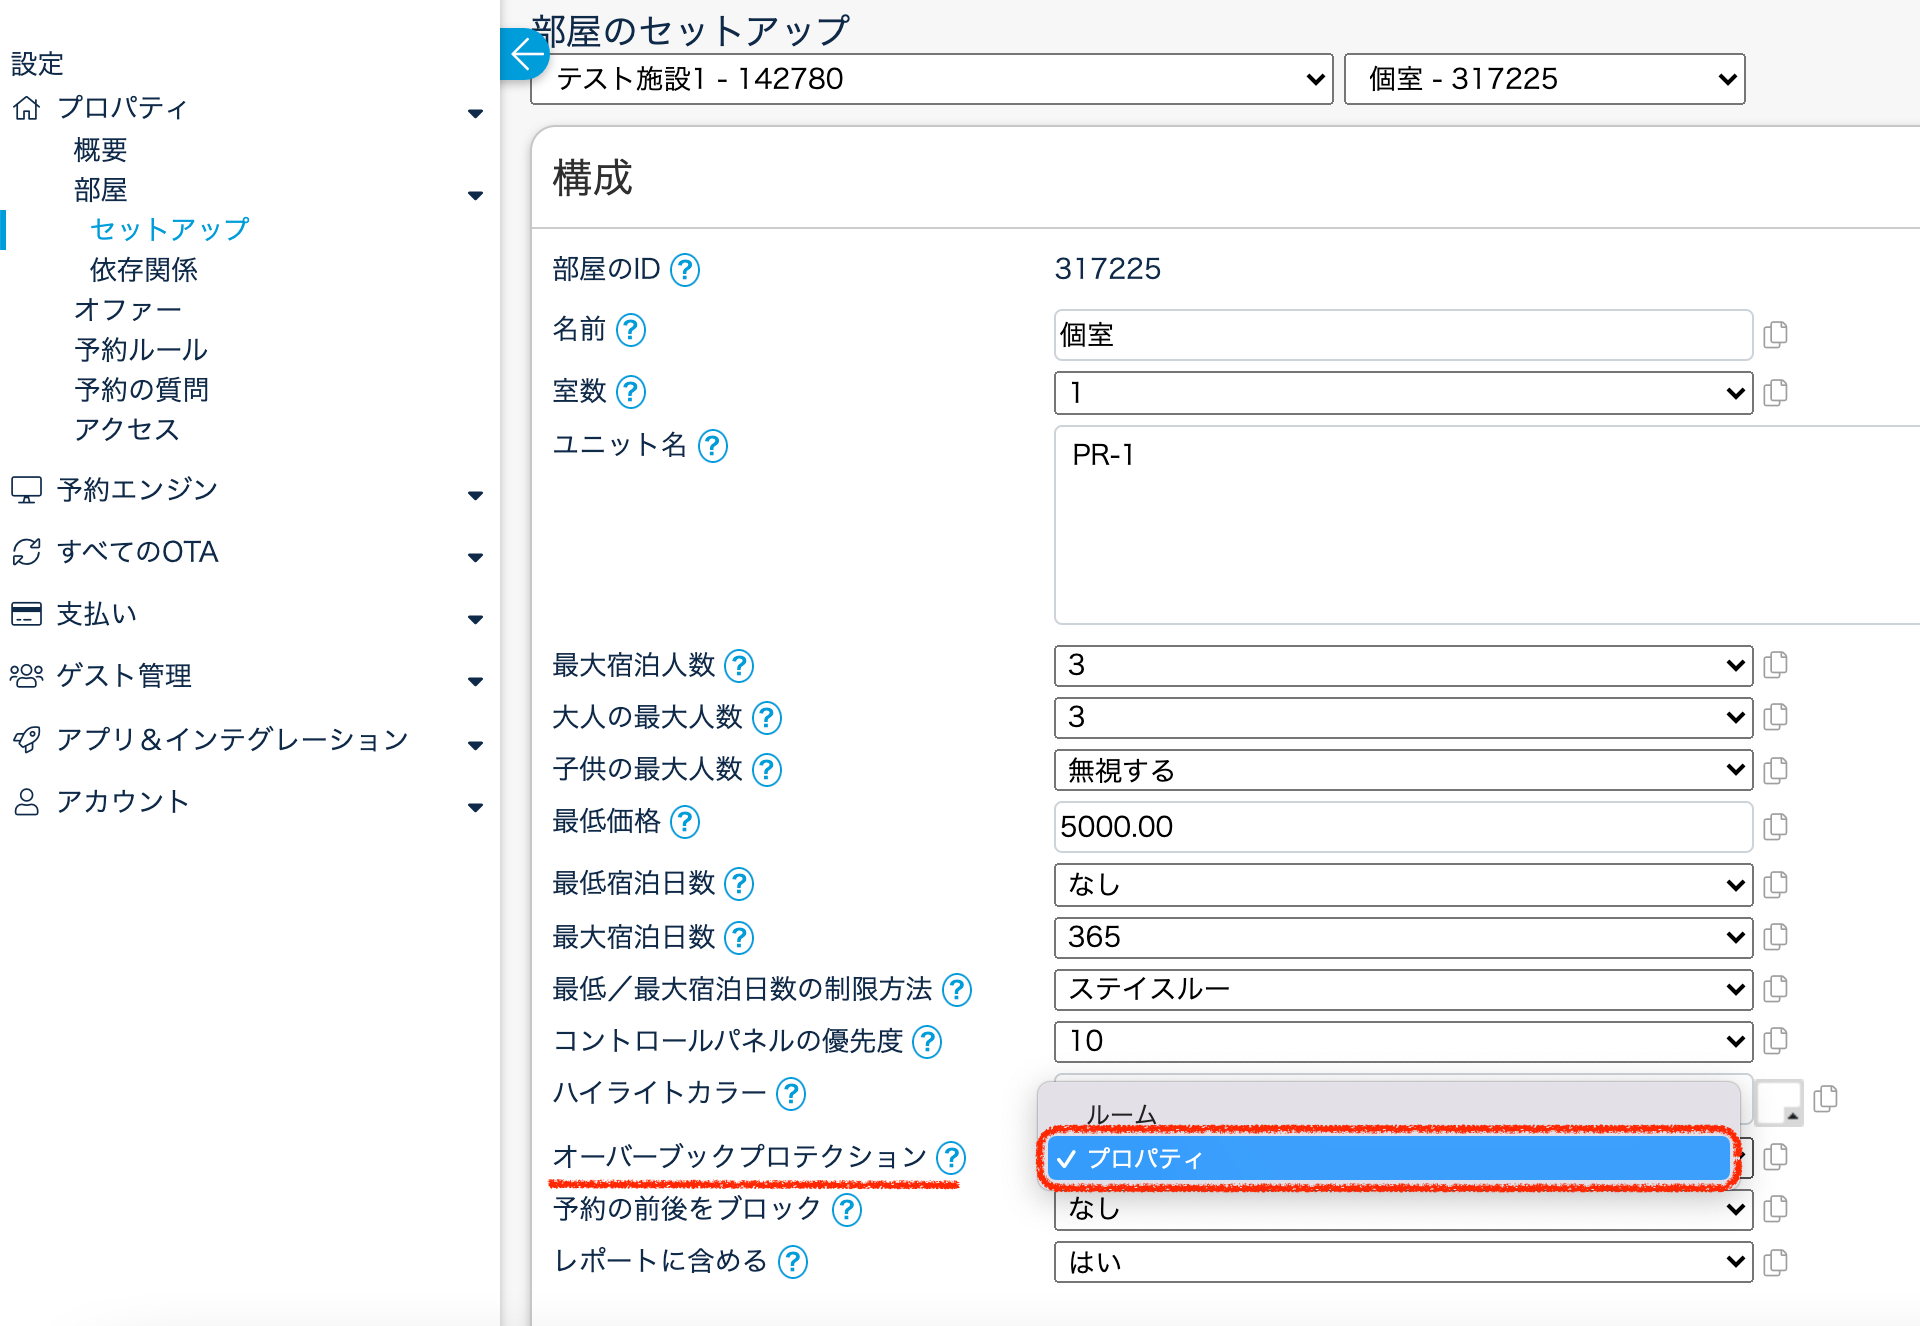Open the 子供の最大人数 dropdown

click(1402, 770)
